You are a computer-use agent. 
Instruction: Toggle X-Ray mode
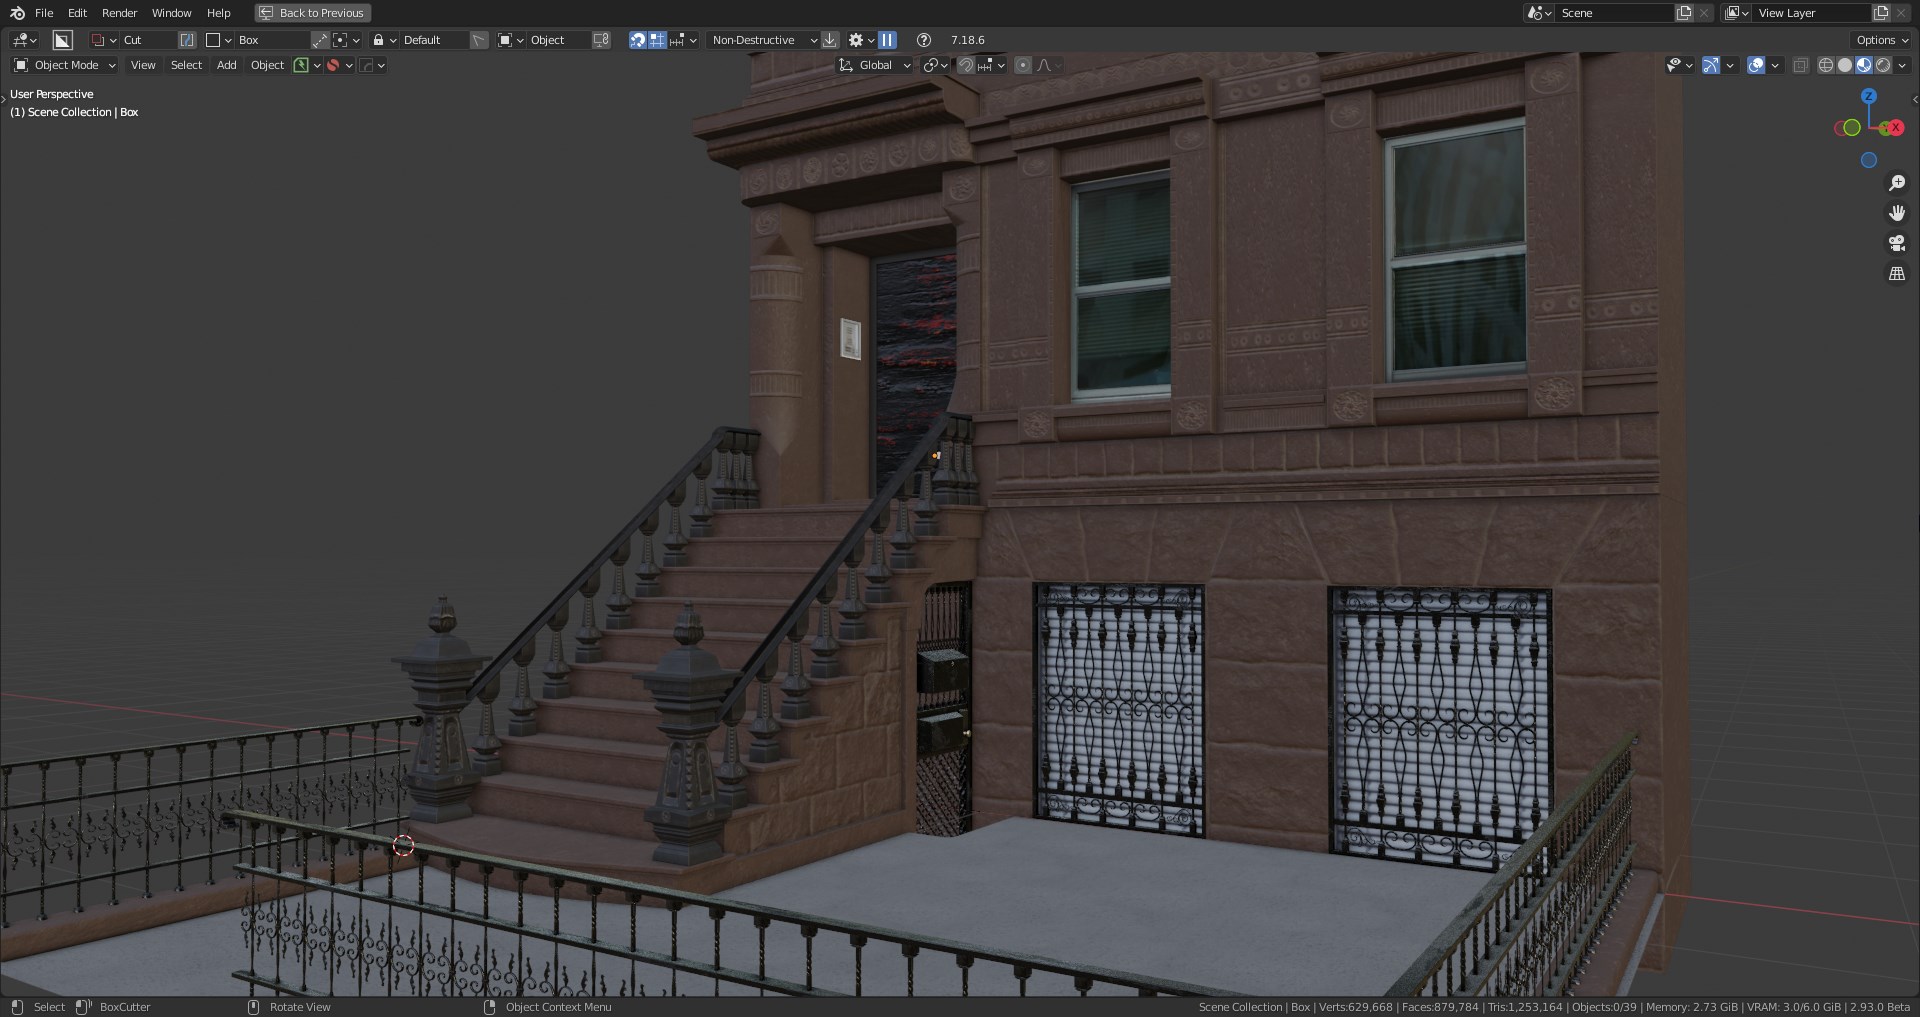pyautogui.click(x=1801, y=65)
